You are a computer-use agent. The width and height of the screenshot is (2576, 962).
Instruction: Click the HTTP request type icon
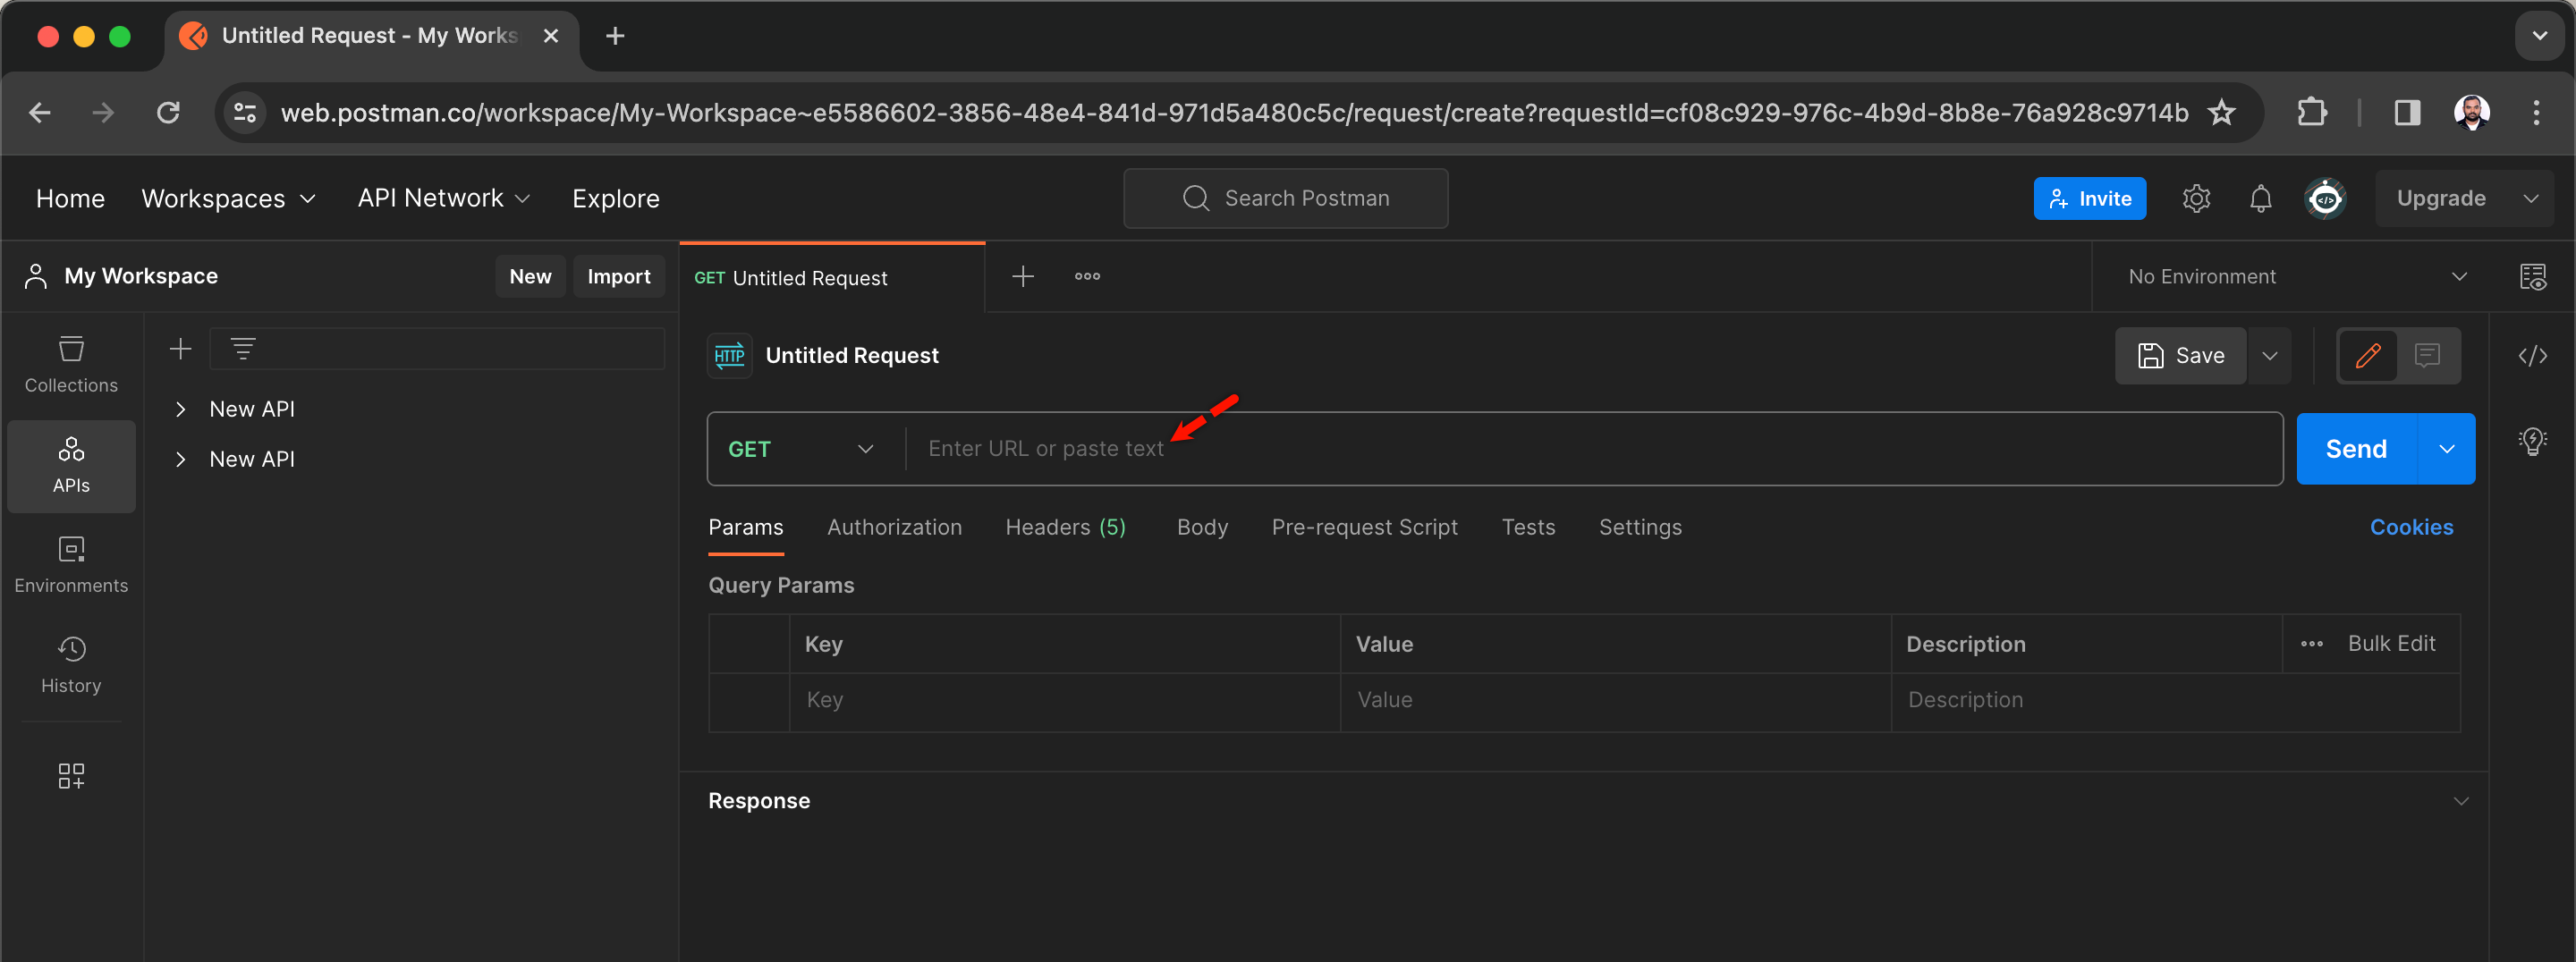pos(729,355)
